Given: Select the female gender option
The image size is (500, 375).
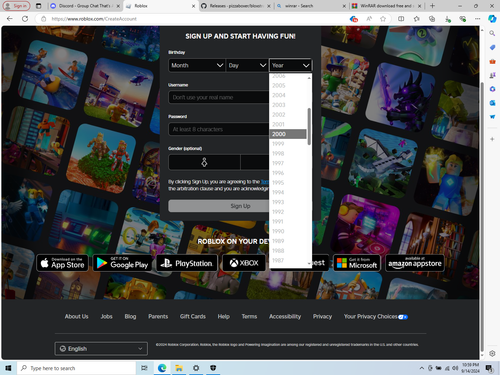Looking at the screenshot, I should click(204, 162).
